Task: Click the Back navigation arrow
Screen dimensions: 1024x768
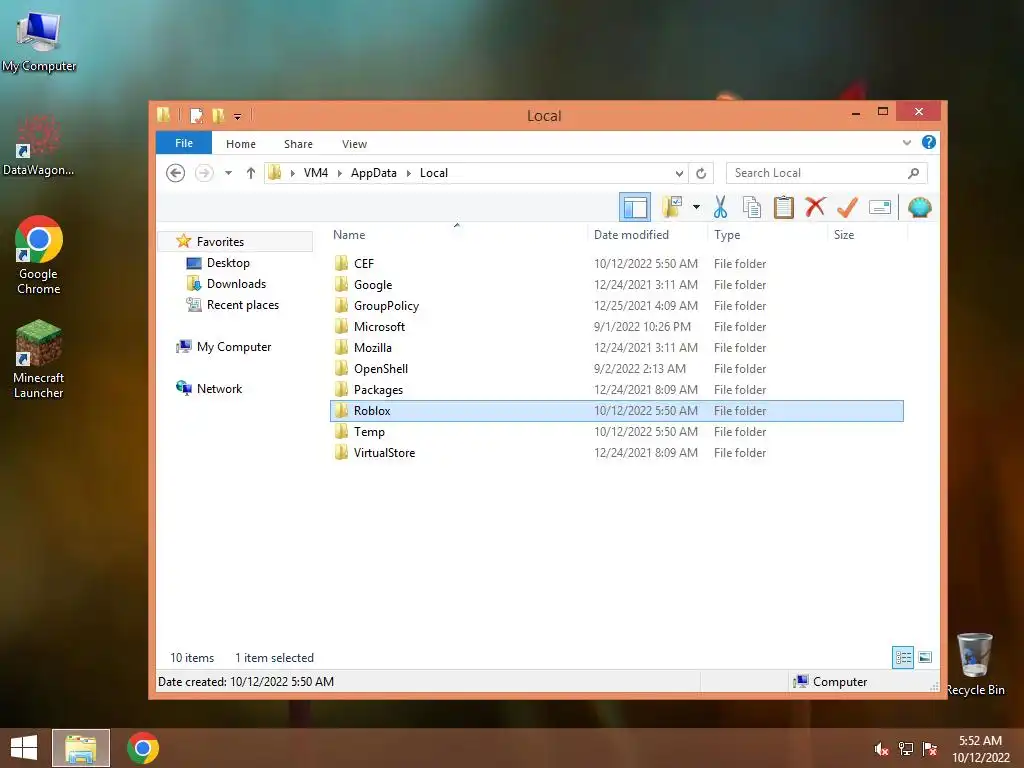Action: (x=175, y=173)
